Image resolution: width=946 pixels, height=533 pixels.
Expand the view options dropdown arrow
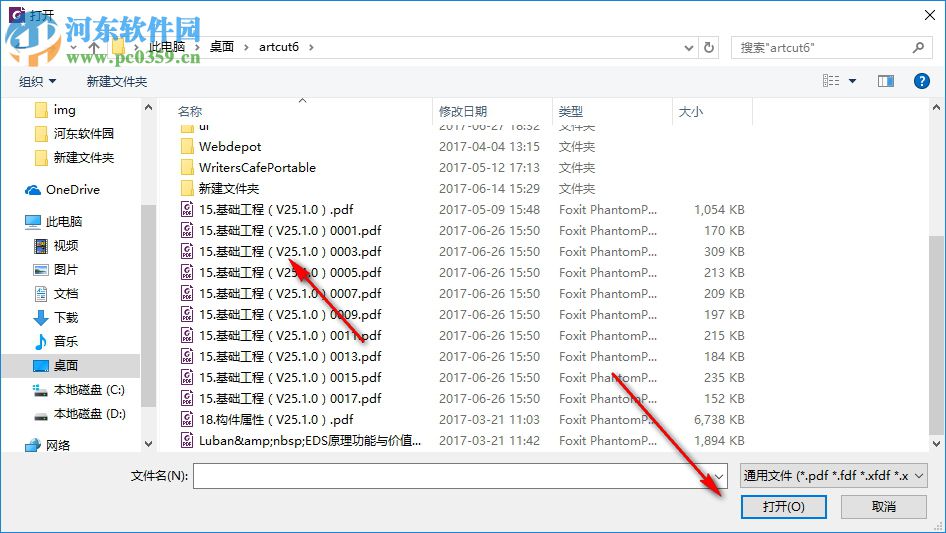point(852,81)
